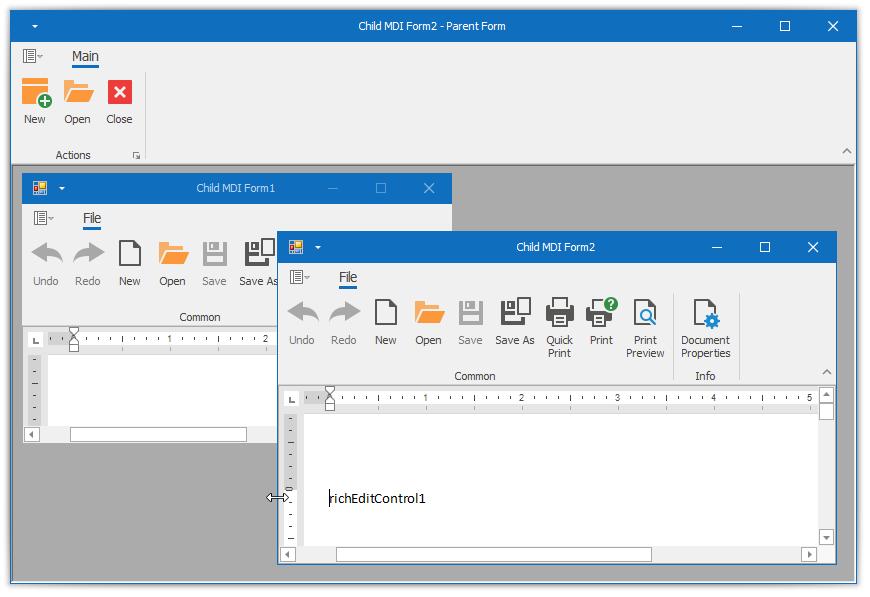The width and height of the screenshot is (870, 597).
Task: Select the File tab in Child MDI Form2
Action: click(348, 277)
